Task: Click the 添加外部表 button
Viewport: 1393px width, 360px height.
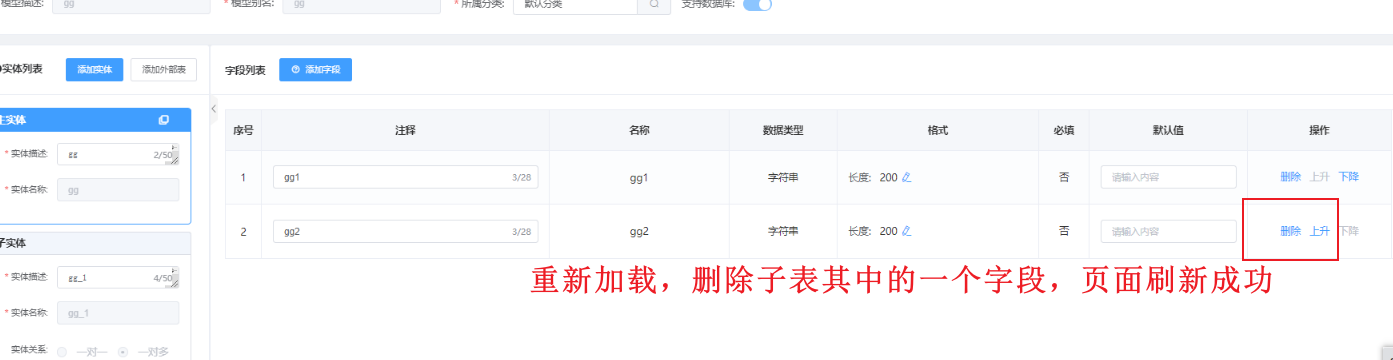Action: pos(164,69)
